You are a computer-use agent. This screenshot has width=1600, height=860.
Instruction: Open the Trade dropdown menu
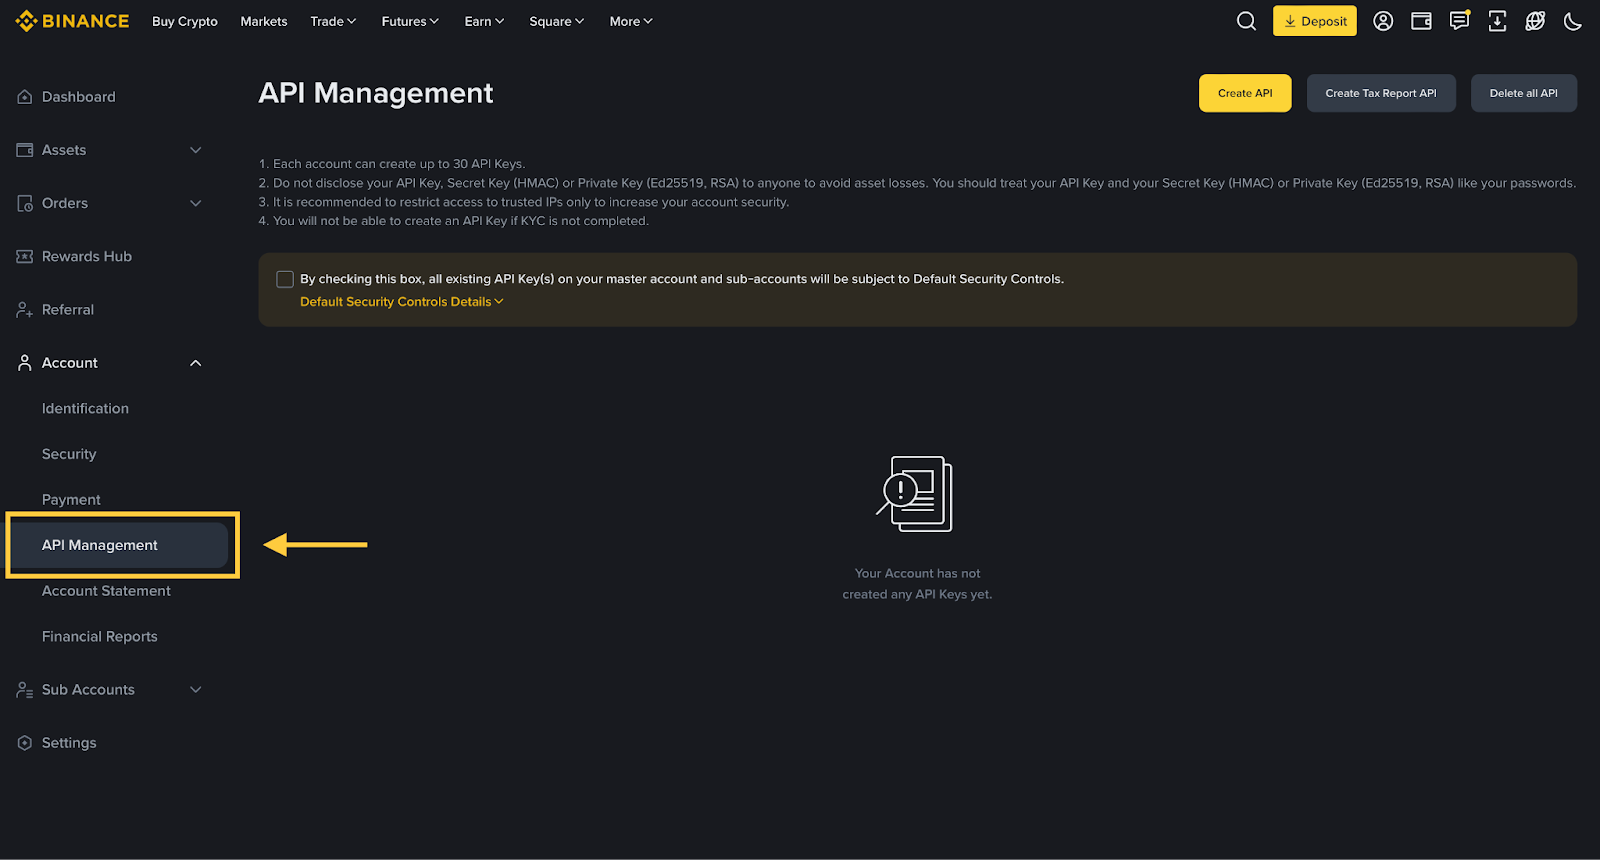pyautogui.click(x=333, y=21)
